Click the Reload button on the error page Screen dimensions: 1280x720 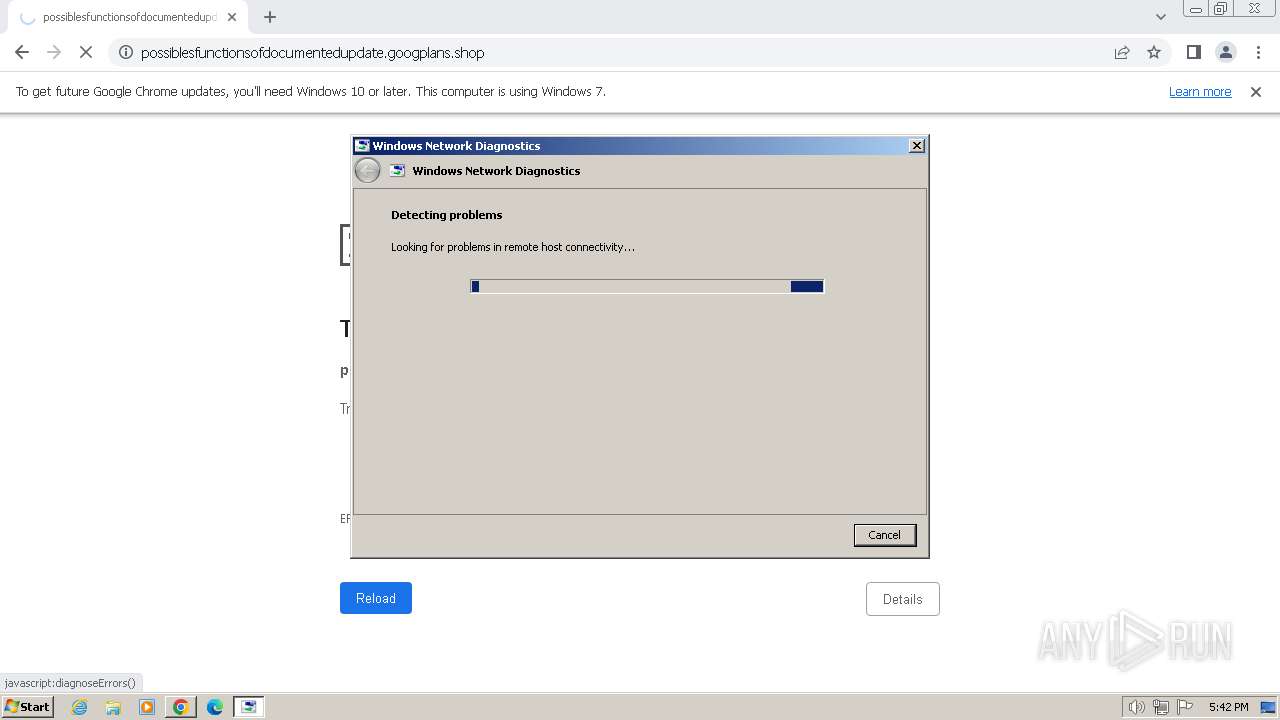click(x=376, y=598)
